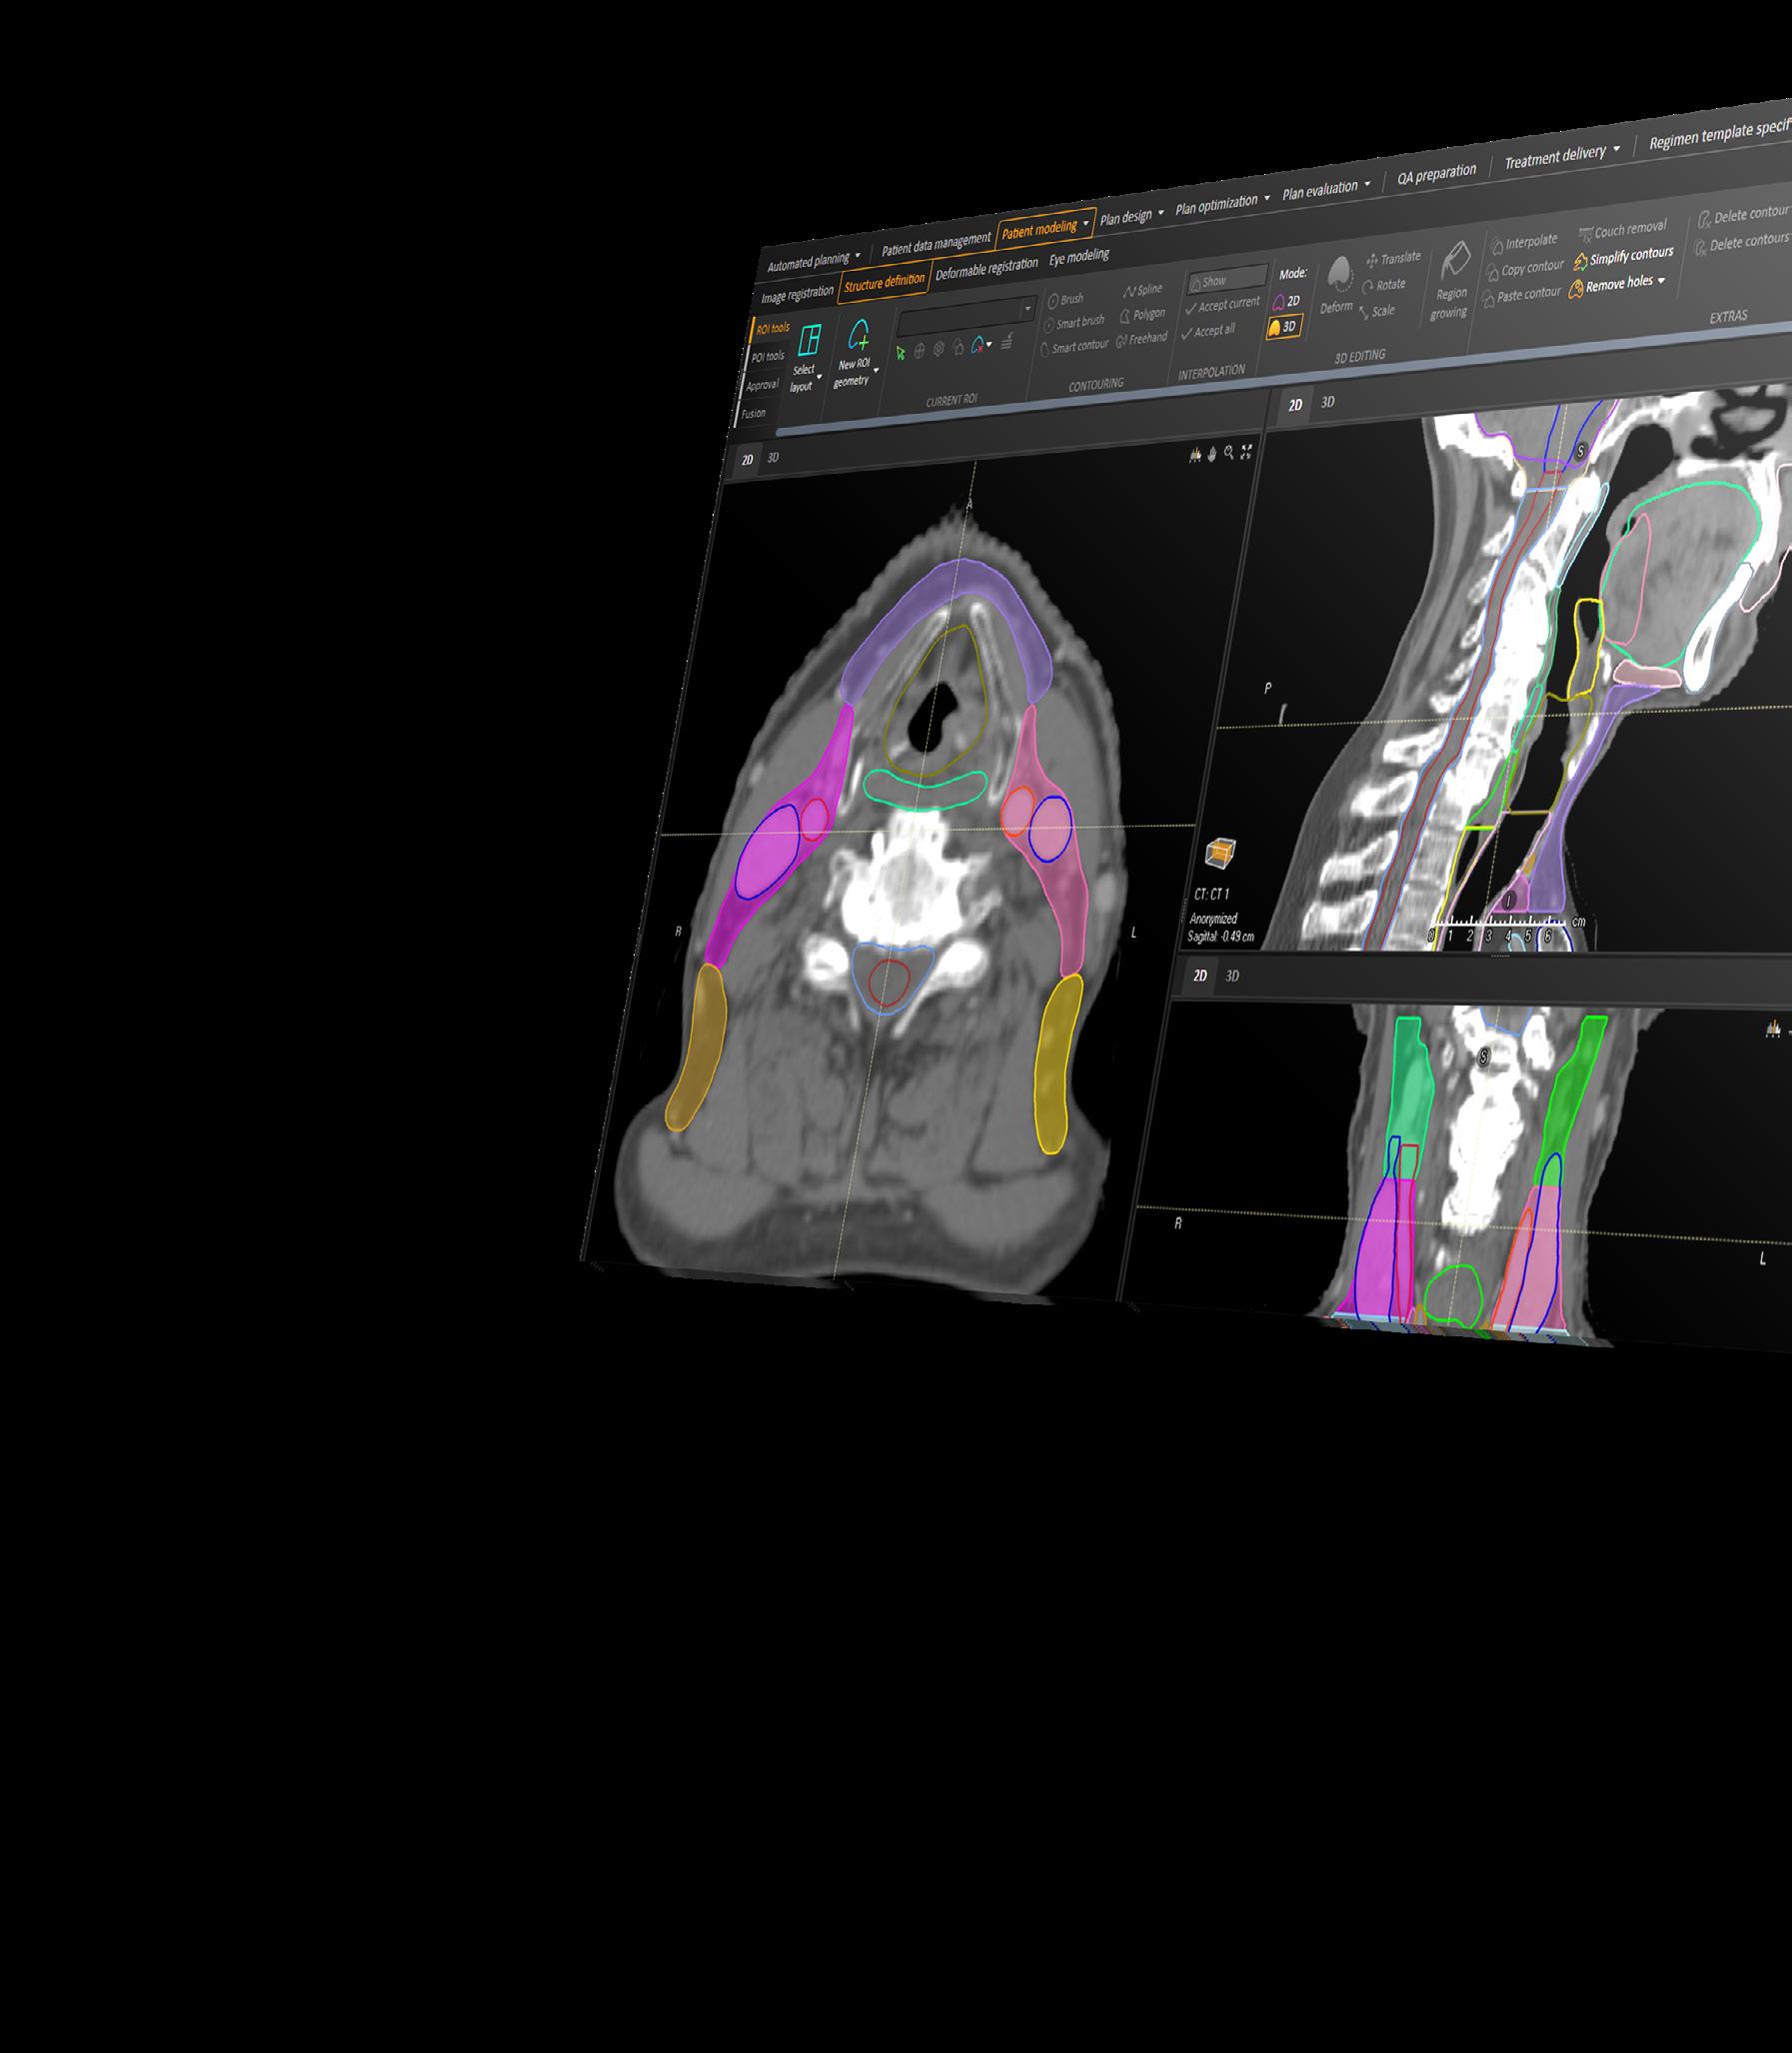Select the green arrow pointer tool

(x=901, y=352)
